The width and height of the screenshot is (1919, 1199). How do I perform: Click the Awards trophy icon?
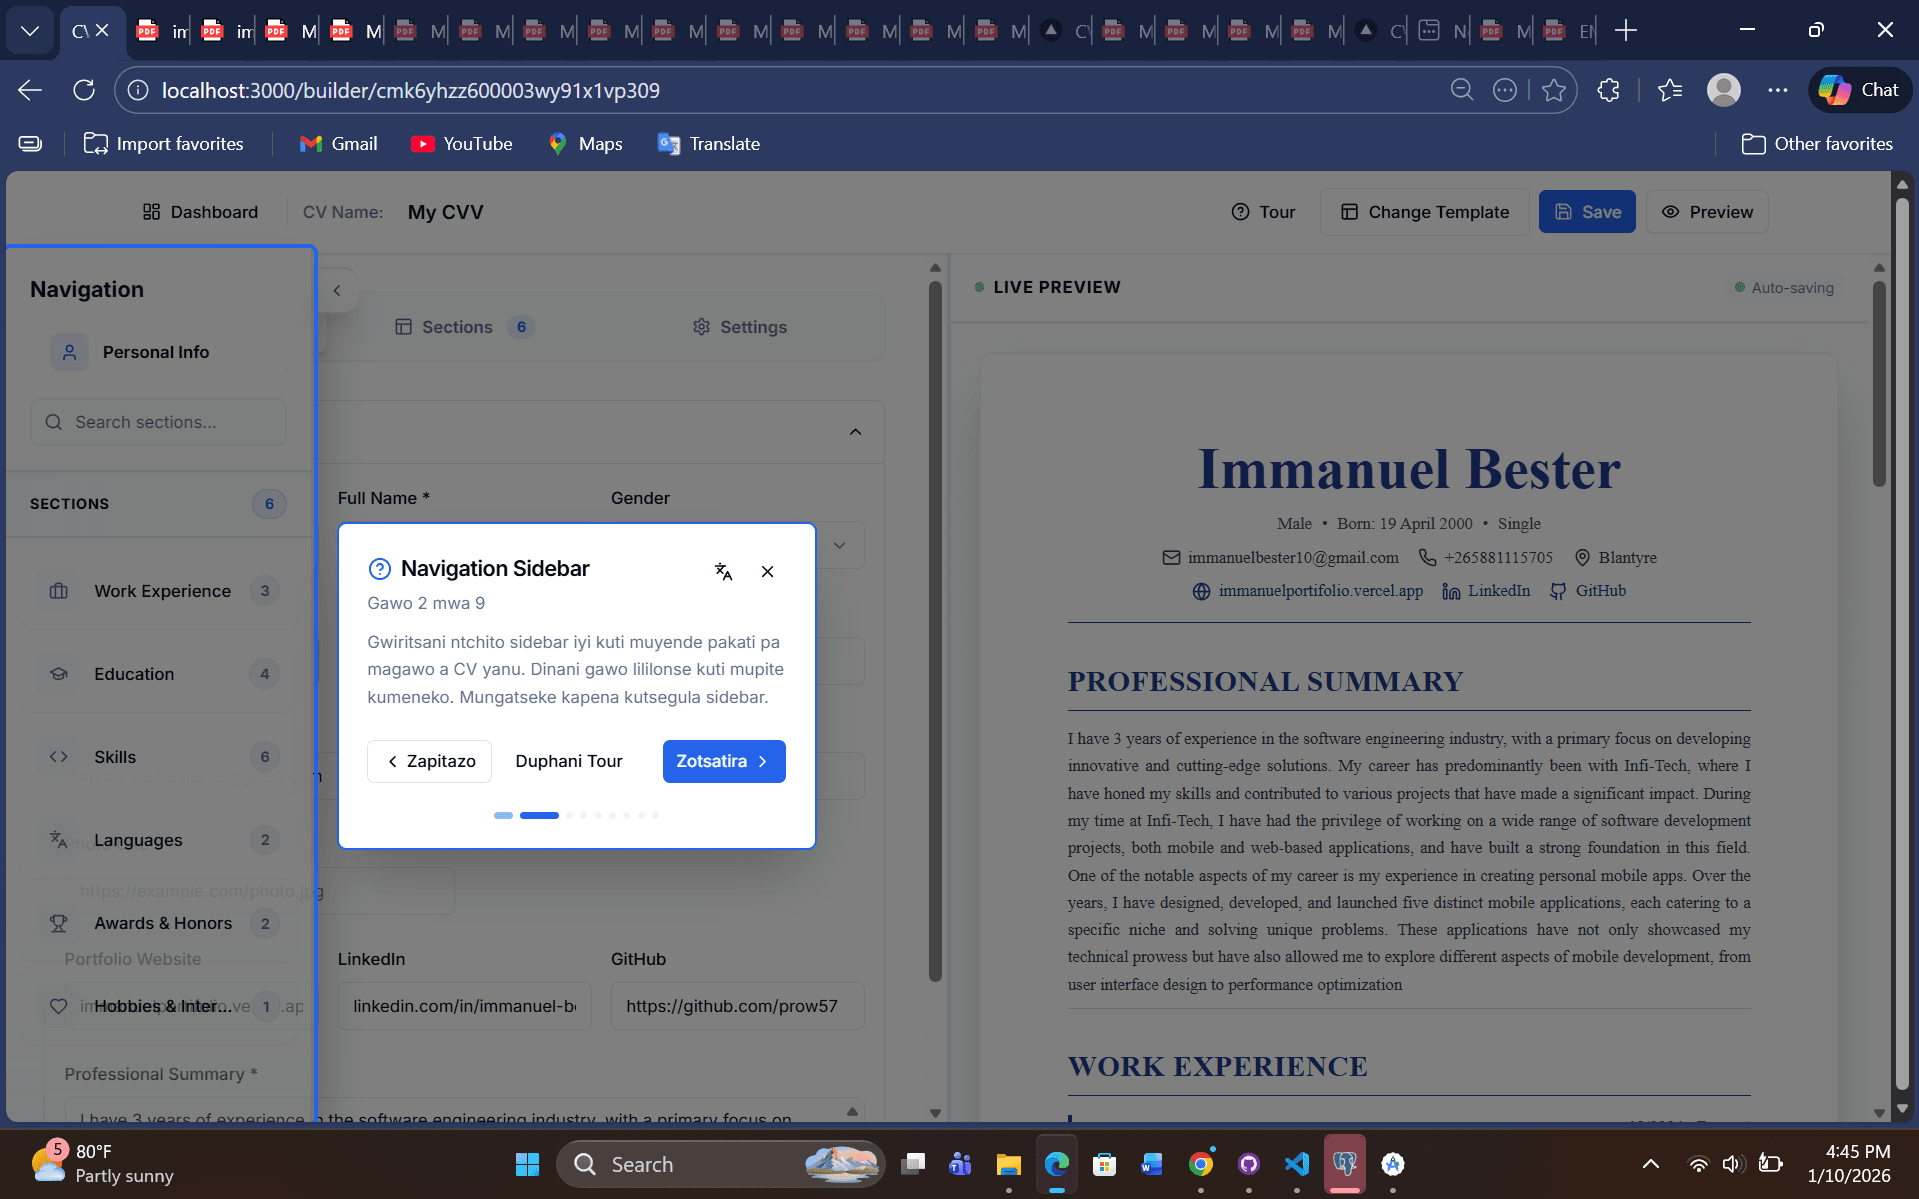click(59, 923)
